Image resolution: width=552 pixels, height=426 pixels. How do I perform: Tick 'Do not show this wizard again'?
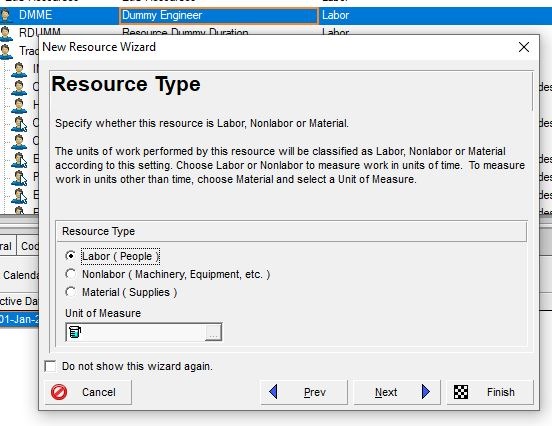tap(50, 366)
